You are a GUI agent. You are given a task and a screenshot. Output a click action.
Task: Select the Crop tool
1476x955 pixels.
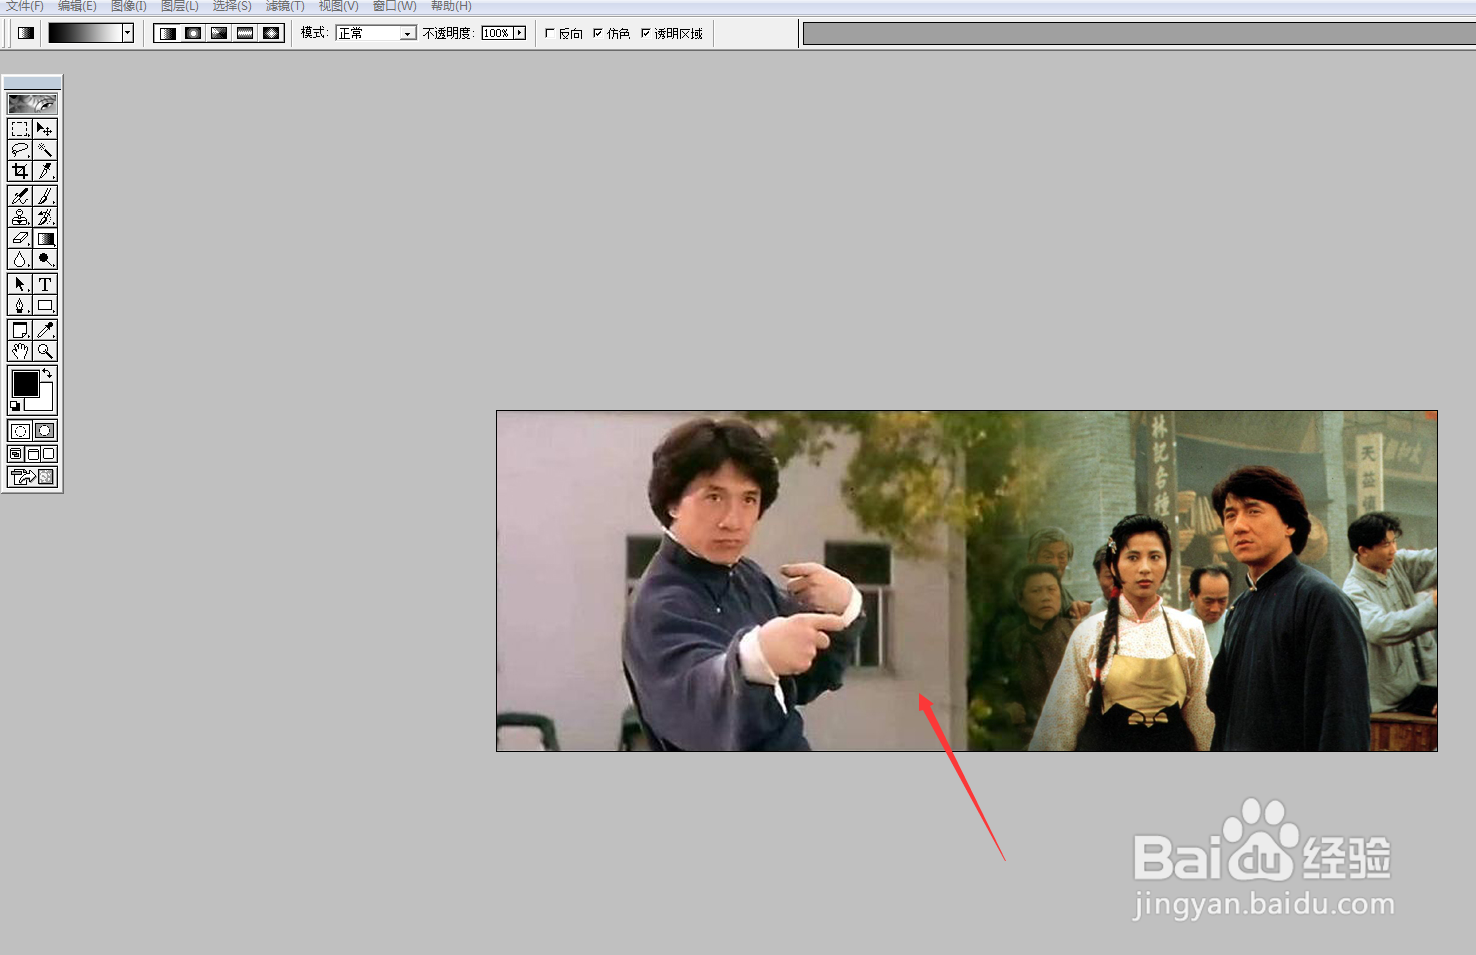20,171
